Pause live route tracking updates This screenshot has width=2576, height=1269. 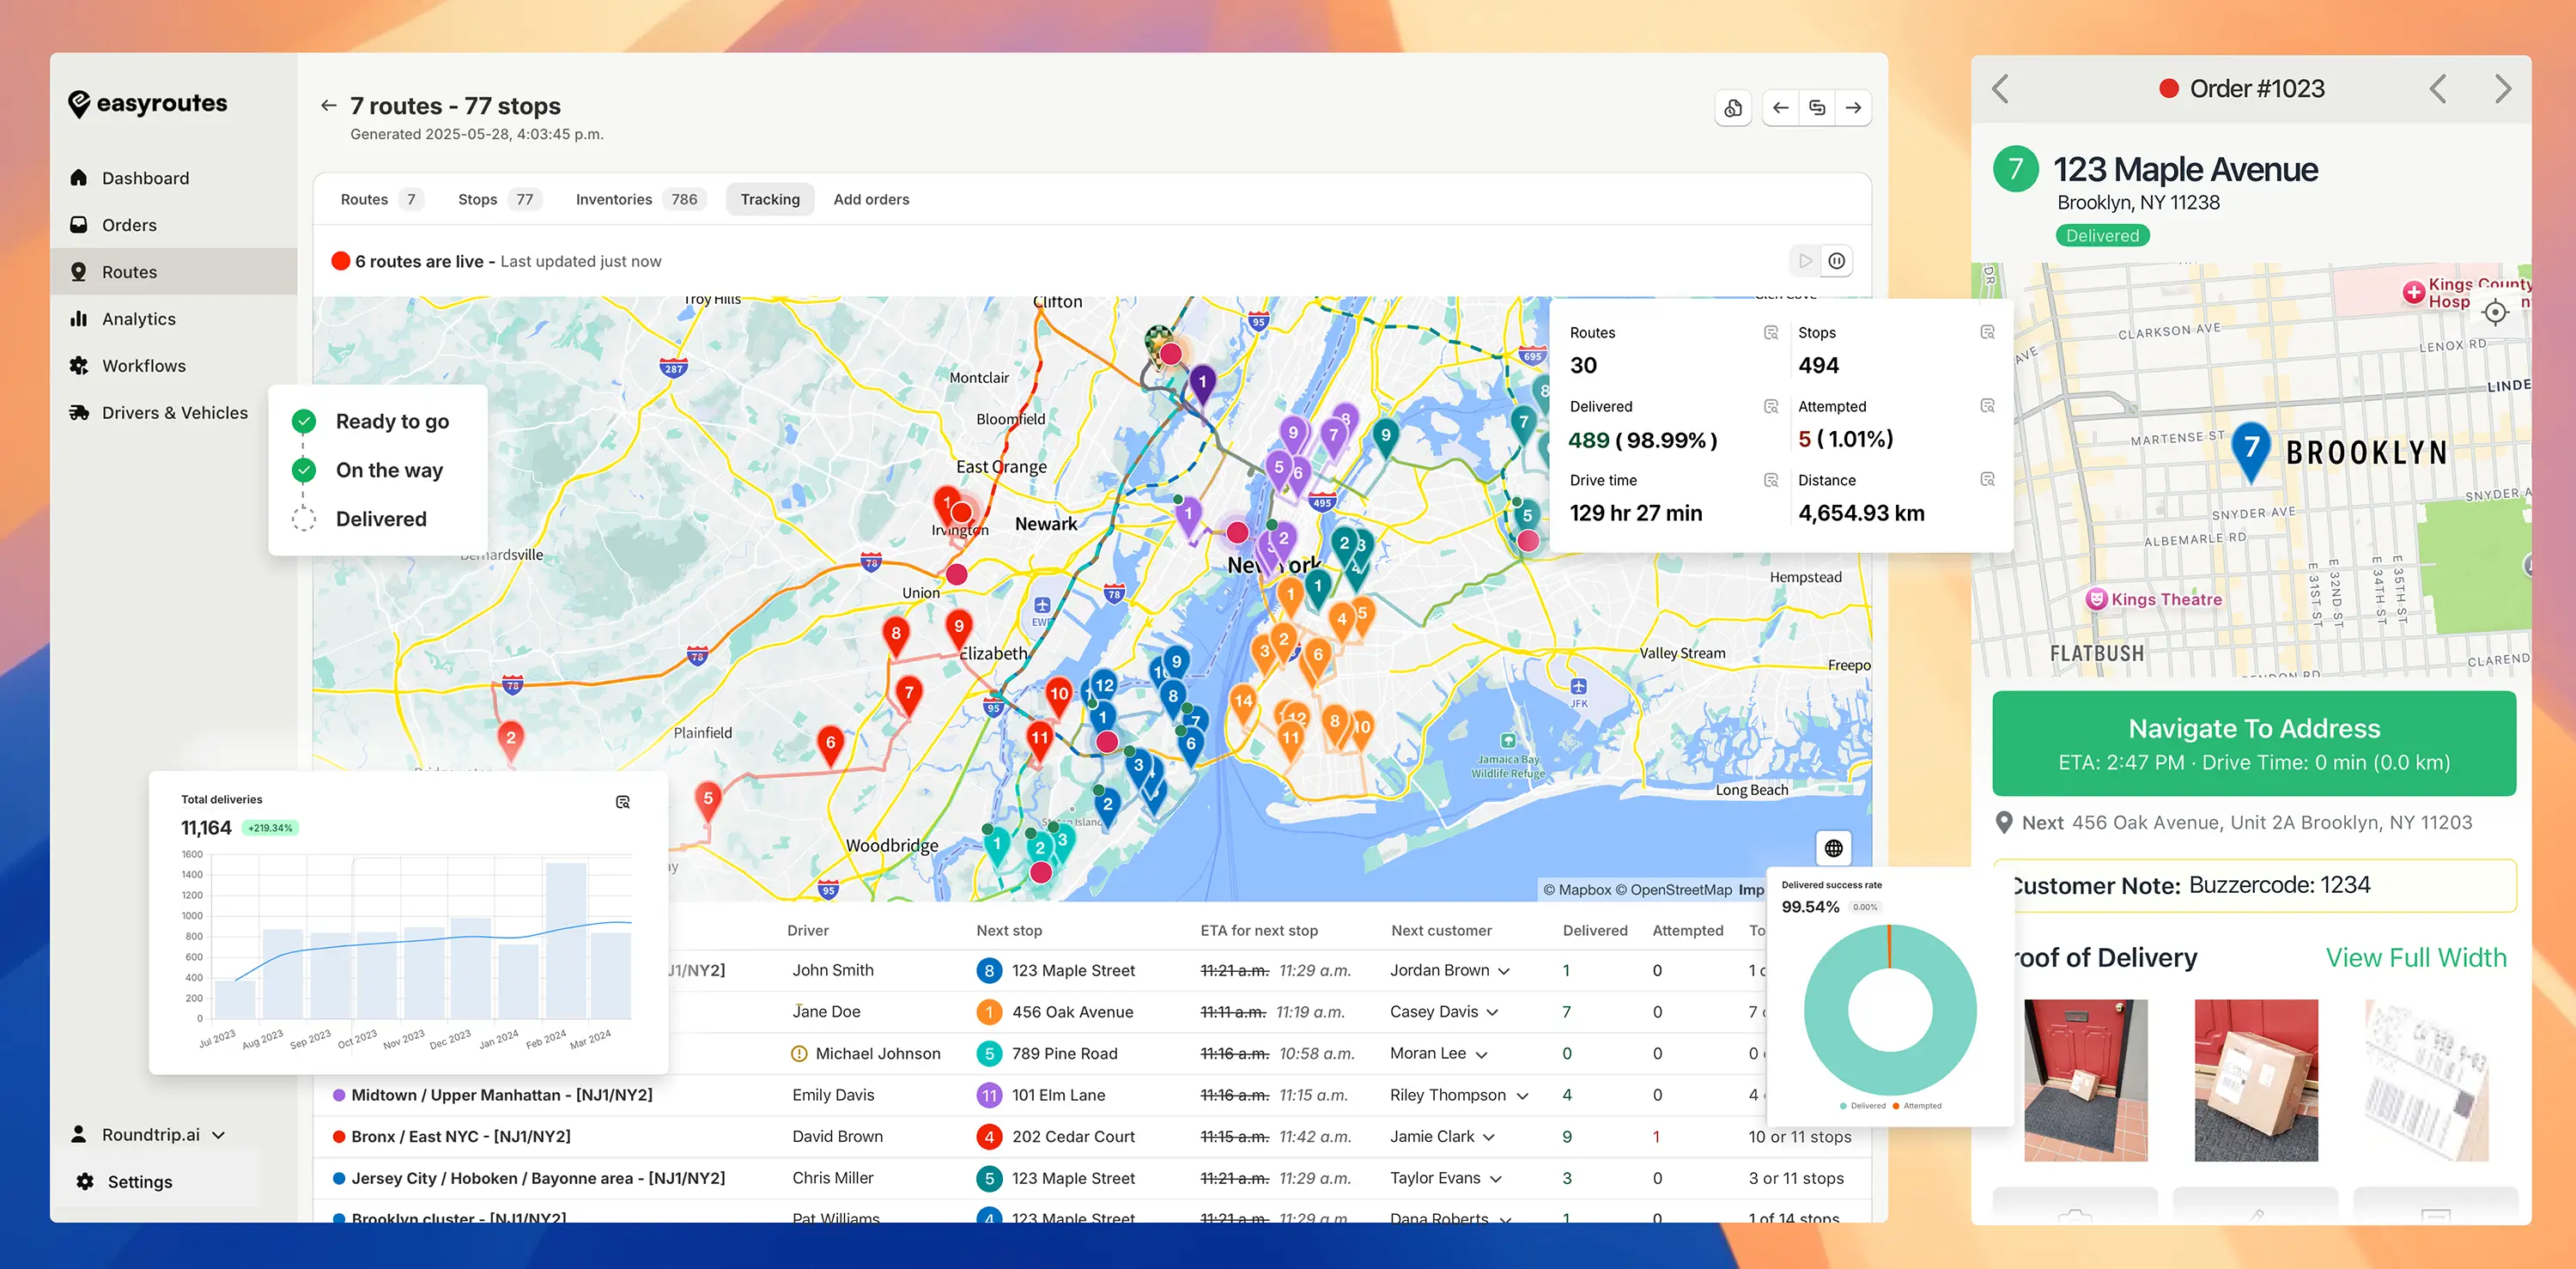pyautogui.click(x=1837, y=261)
